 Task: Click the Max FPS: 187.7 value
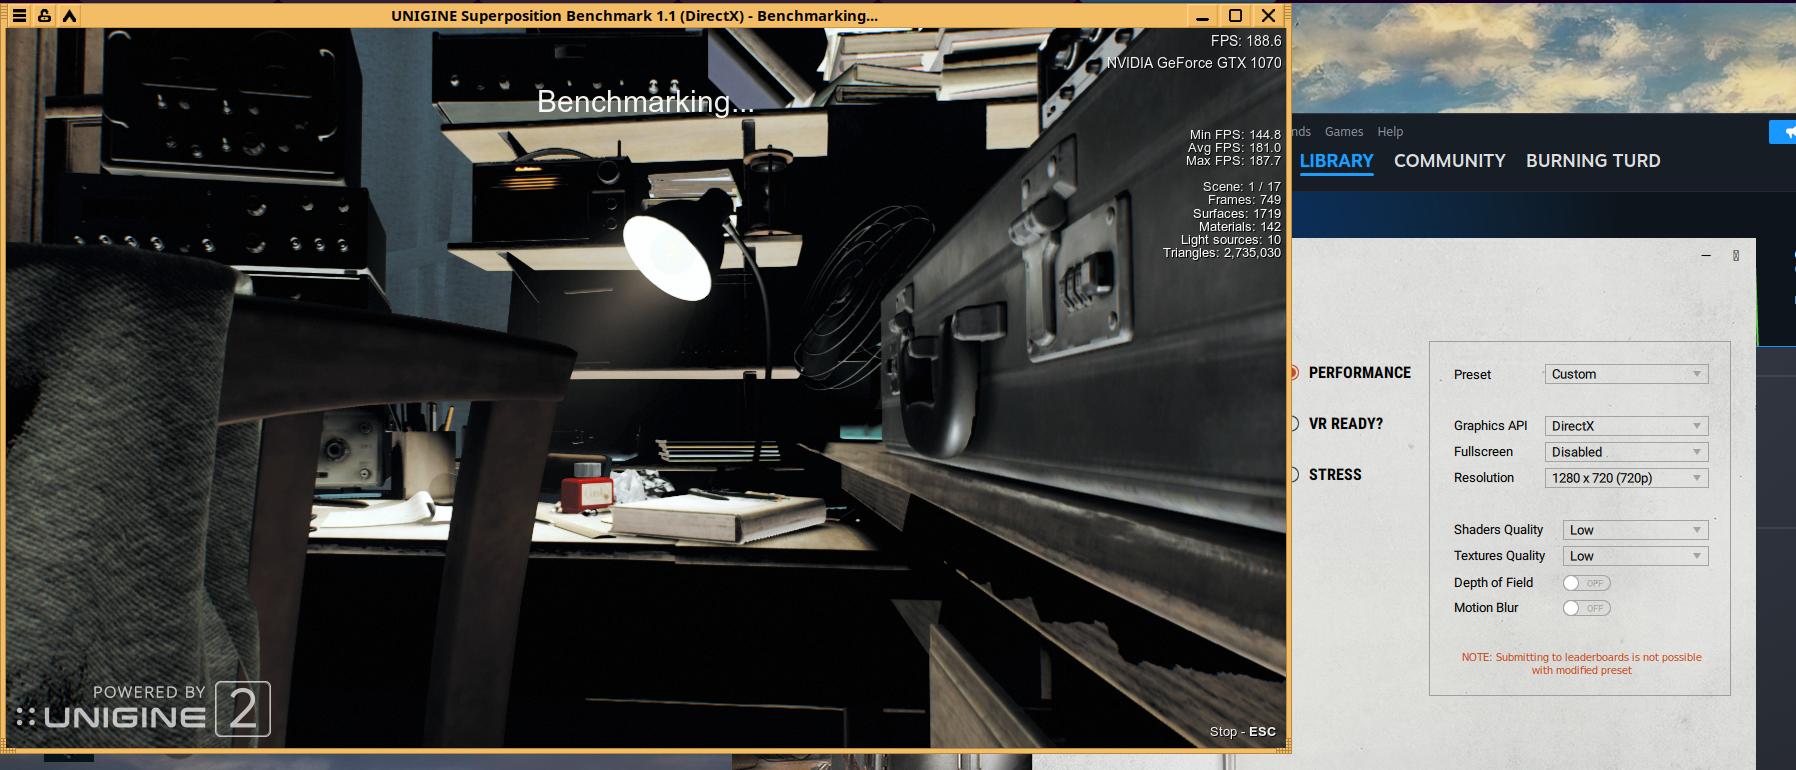(1233, 160)
